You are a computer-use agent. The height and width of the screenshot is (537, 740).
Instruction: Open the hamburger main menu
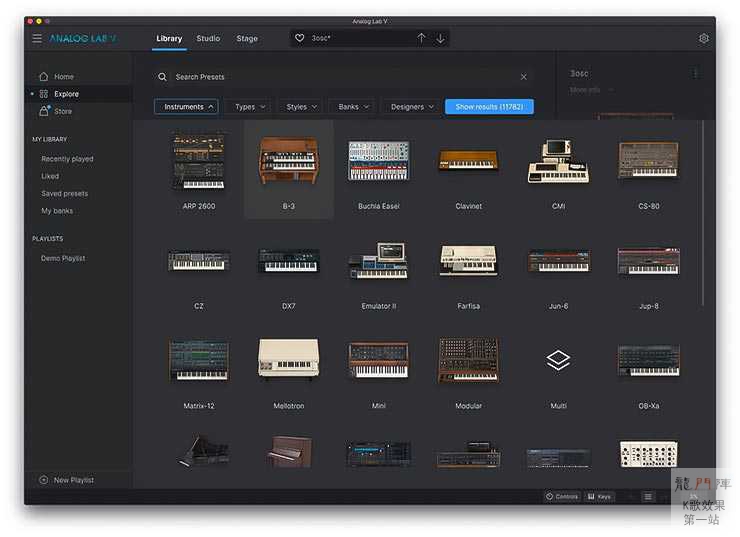click(37, 38)
